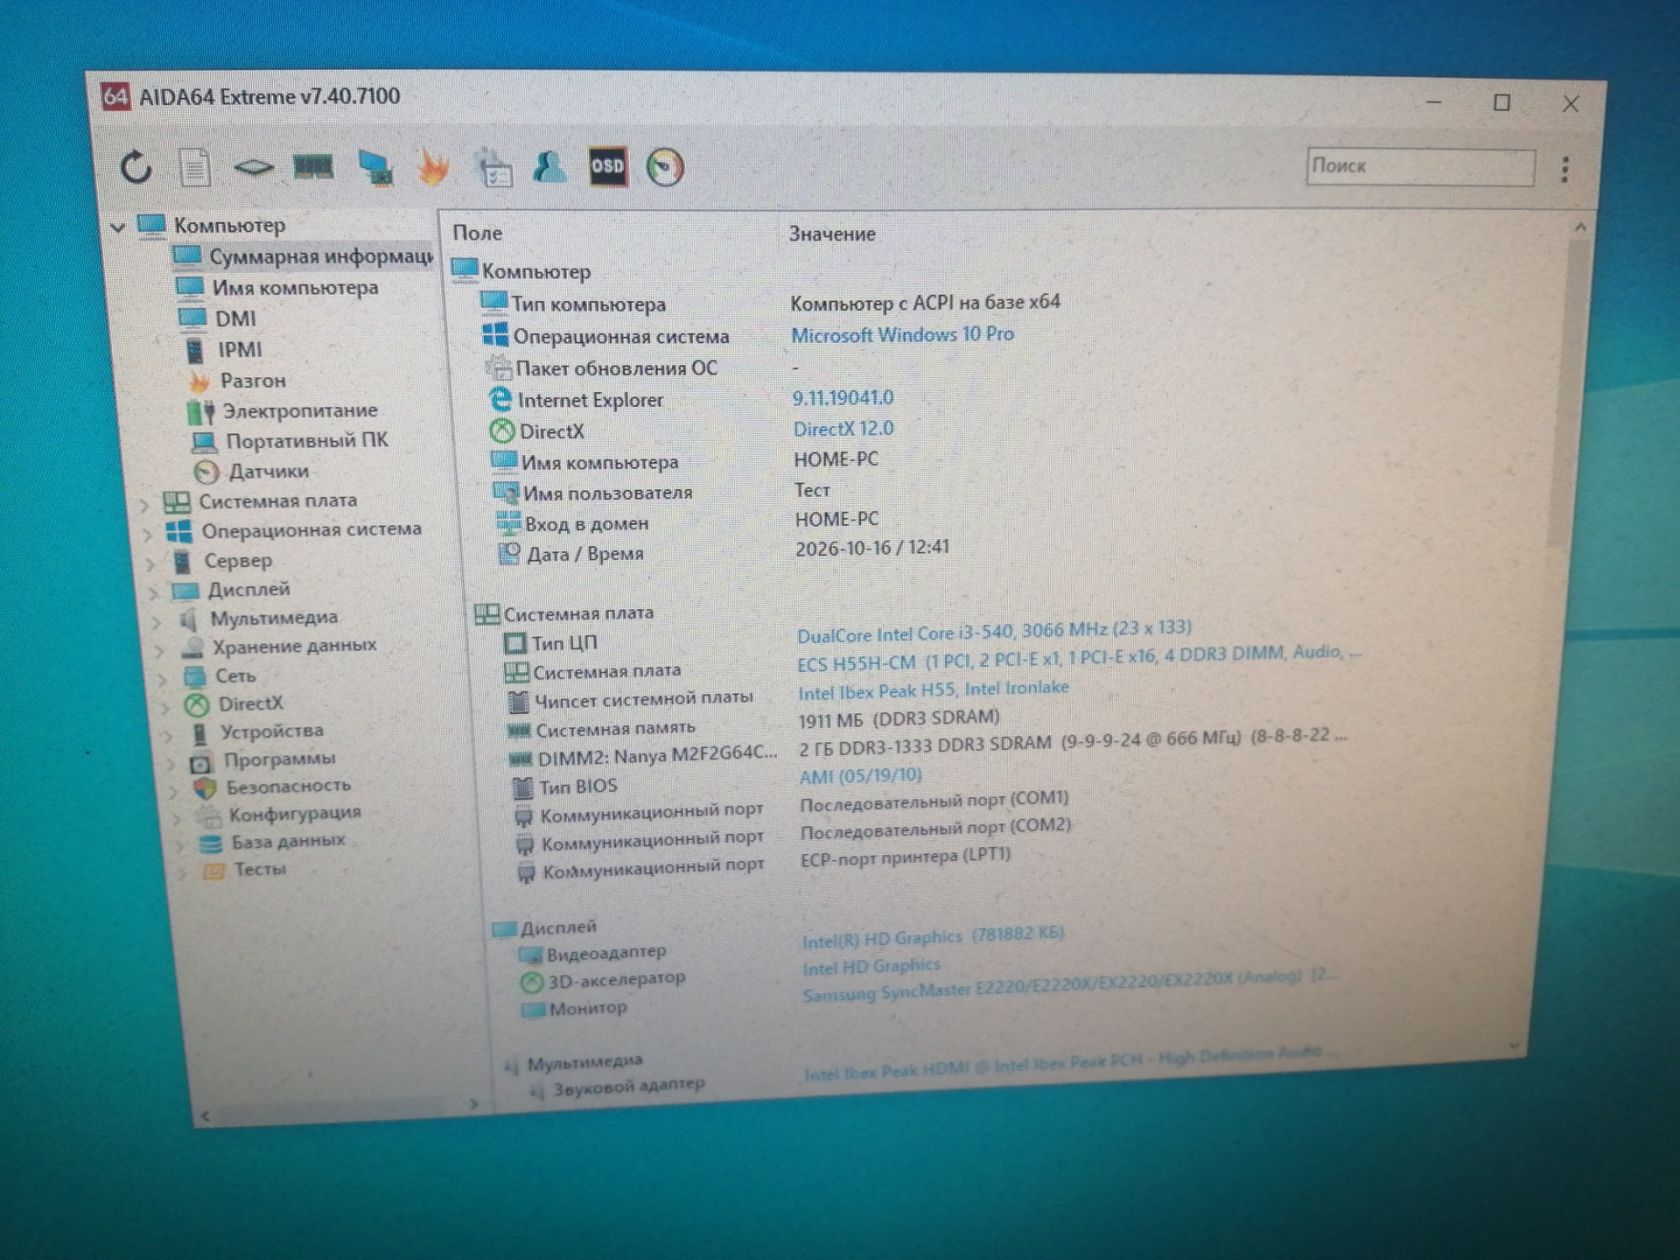1680x1260 pixels.
Task: Open the DMI tree item
Action: [x=219, y=319]
